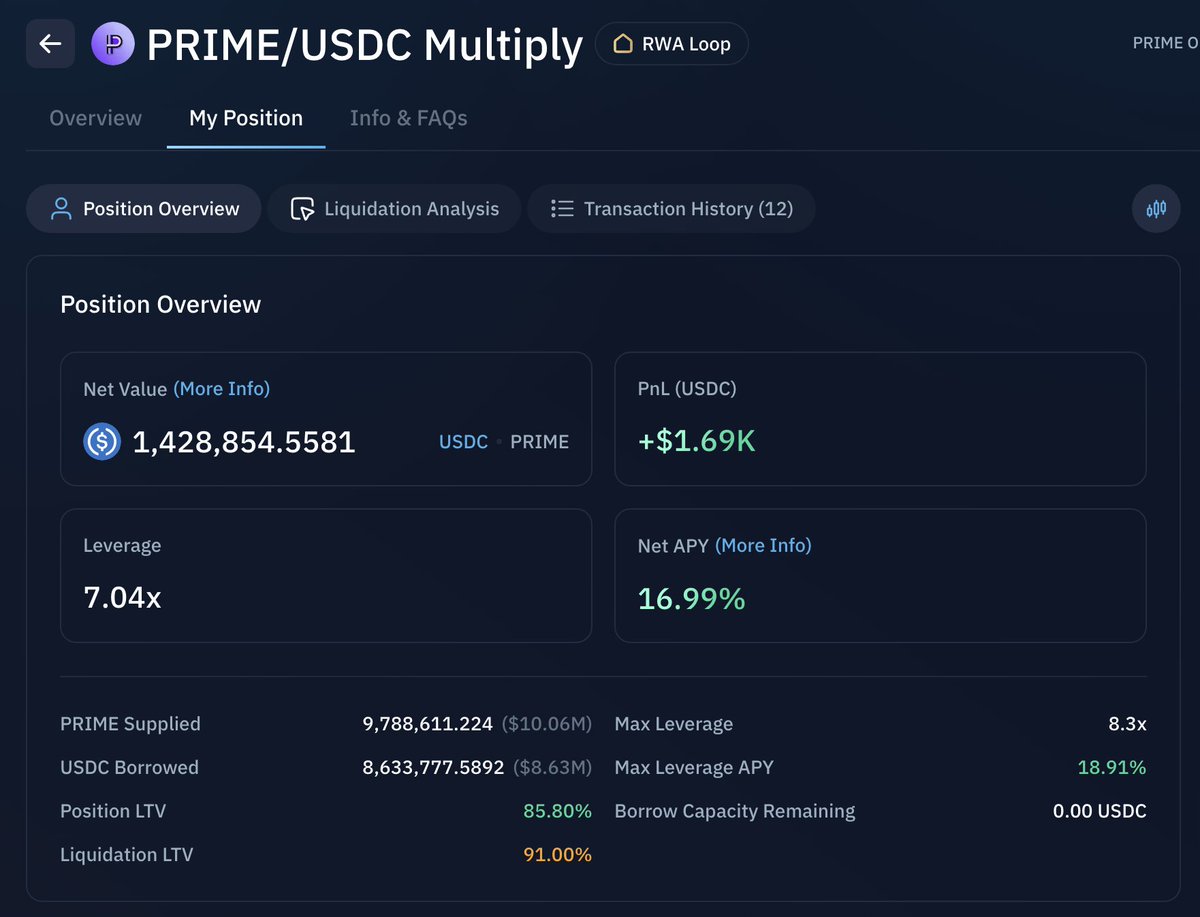Click the USDC coin icon beside Net Value
This screenshot has height=917, width=1200.
(102, 441)
